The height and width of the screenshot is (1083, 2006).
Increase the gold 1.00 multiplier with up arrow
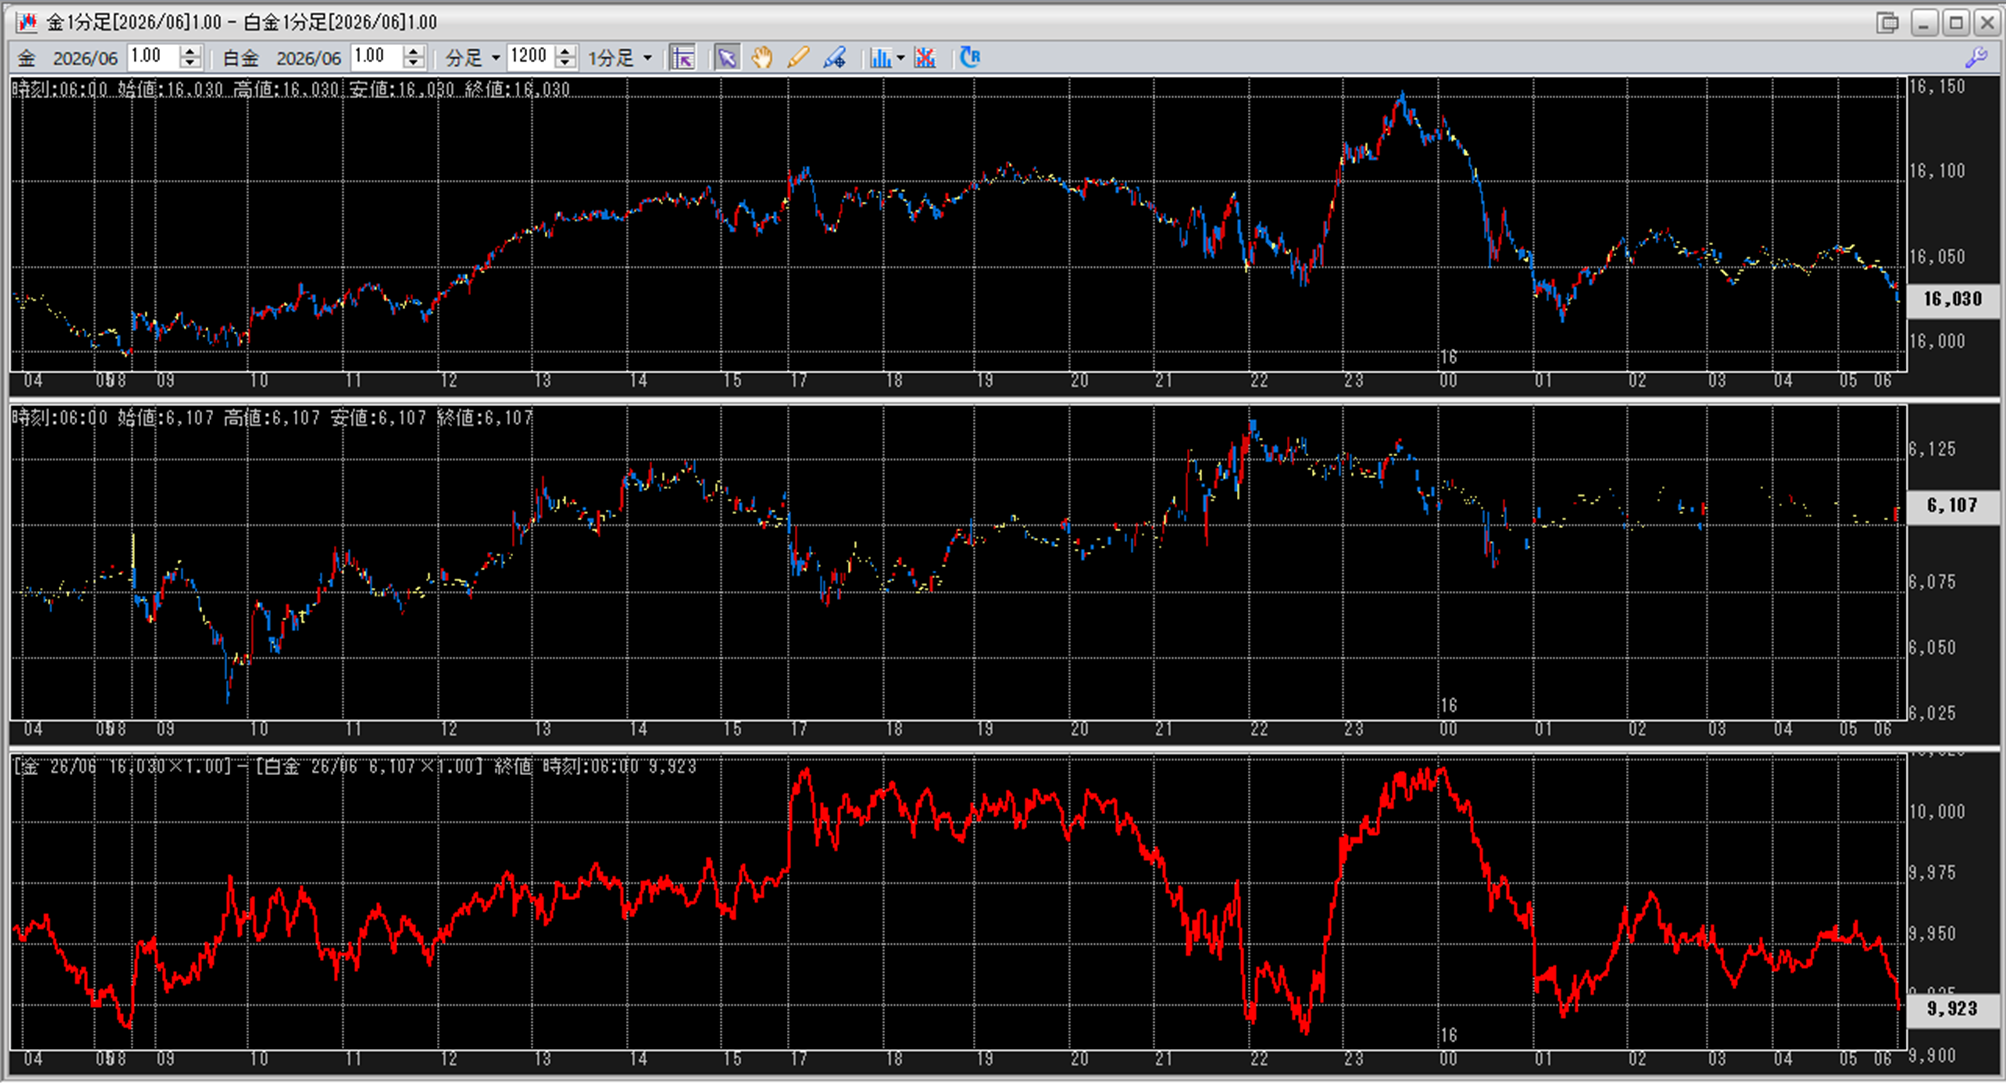point(190,51)
